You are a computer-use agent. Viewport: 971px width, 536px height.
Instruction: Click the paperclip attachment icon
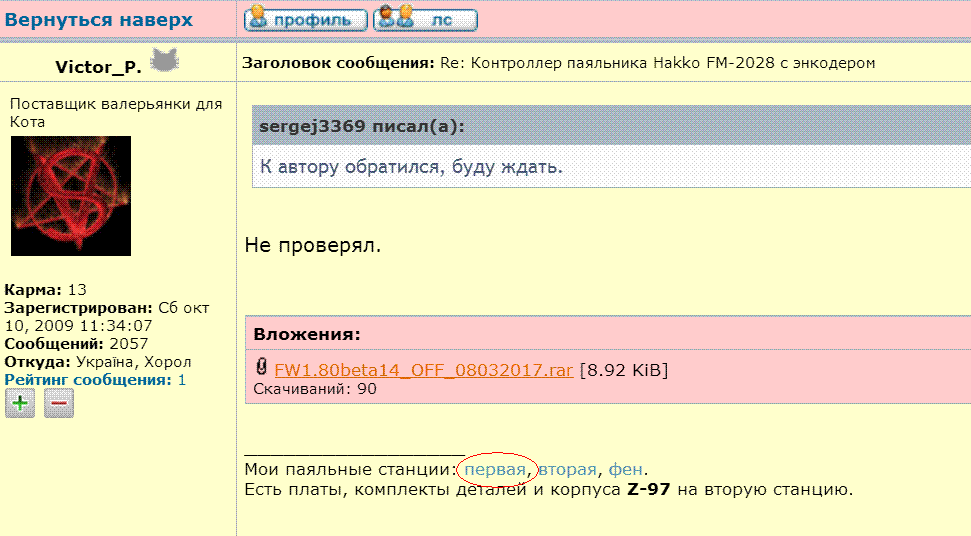point(262,368)
